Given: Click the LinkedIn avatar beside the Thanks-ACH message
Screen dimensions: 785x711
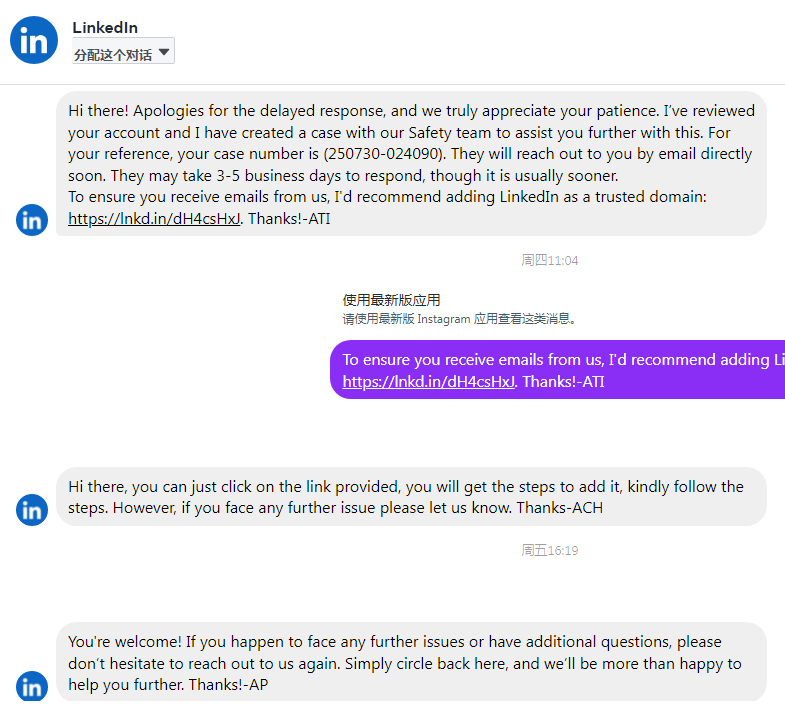Looking at the screenshot, I should pos(32,510).
